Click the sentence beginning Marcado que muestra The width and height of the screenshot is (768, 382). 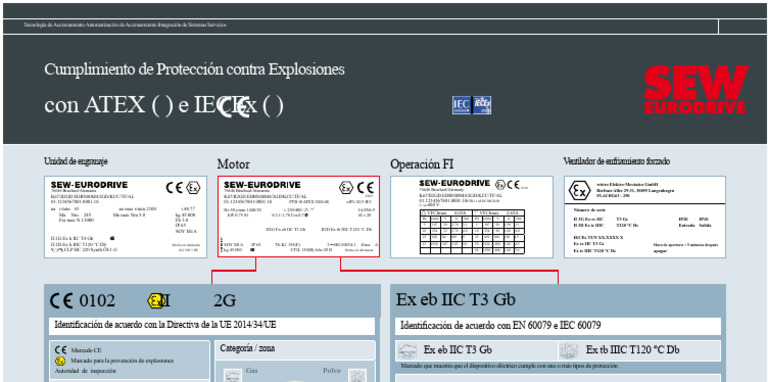coord(509,366)
